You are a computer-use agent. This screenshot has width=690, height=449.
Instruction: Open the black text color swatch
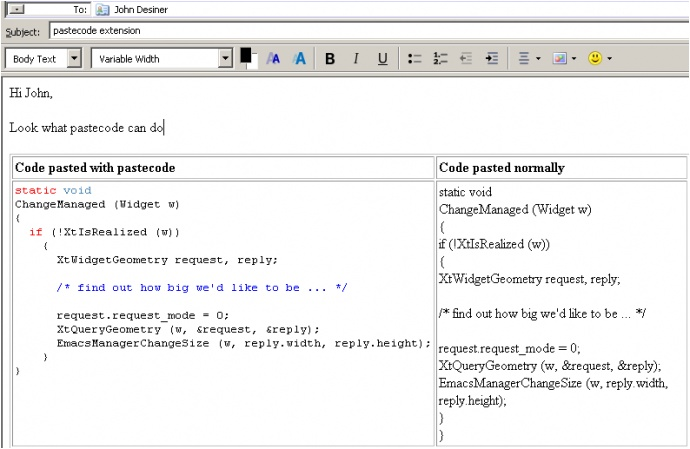click(246, 55)
